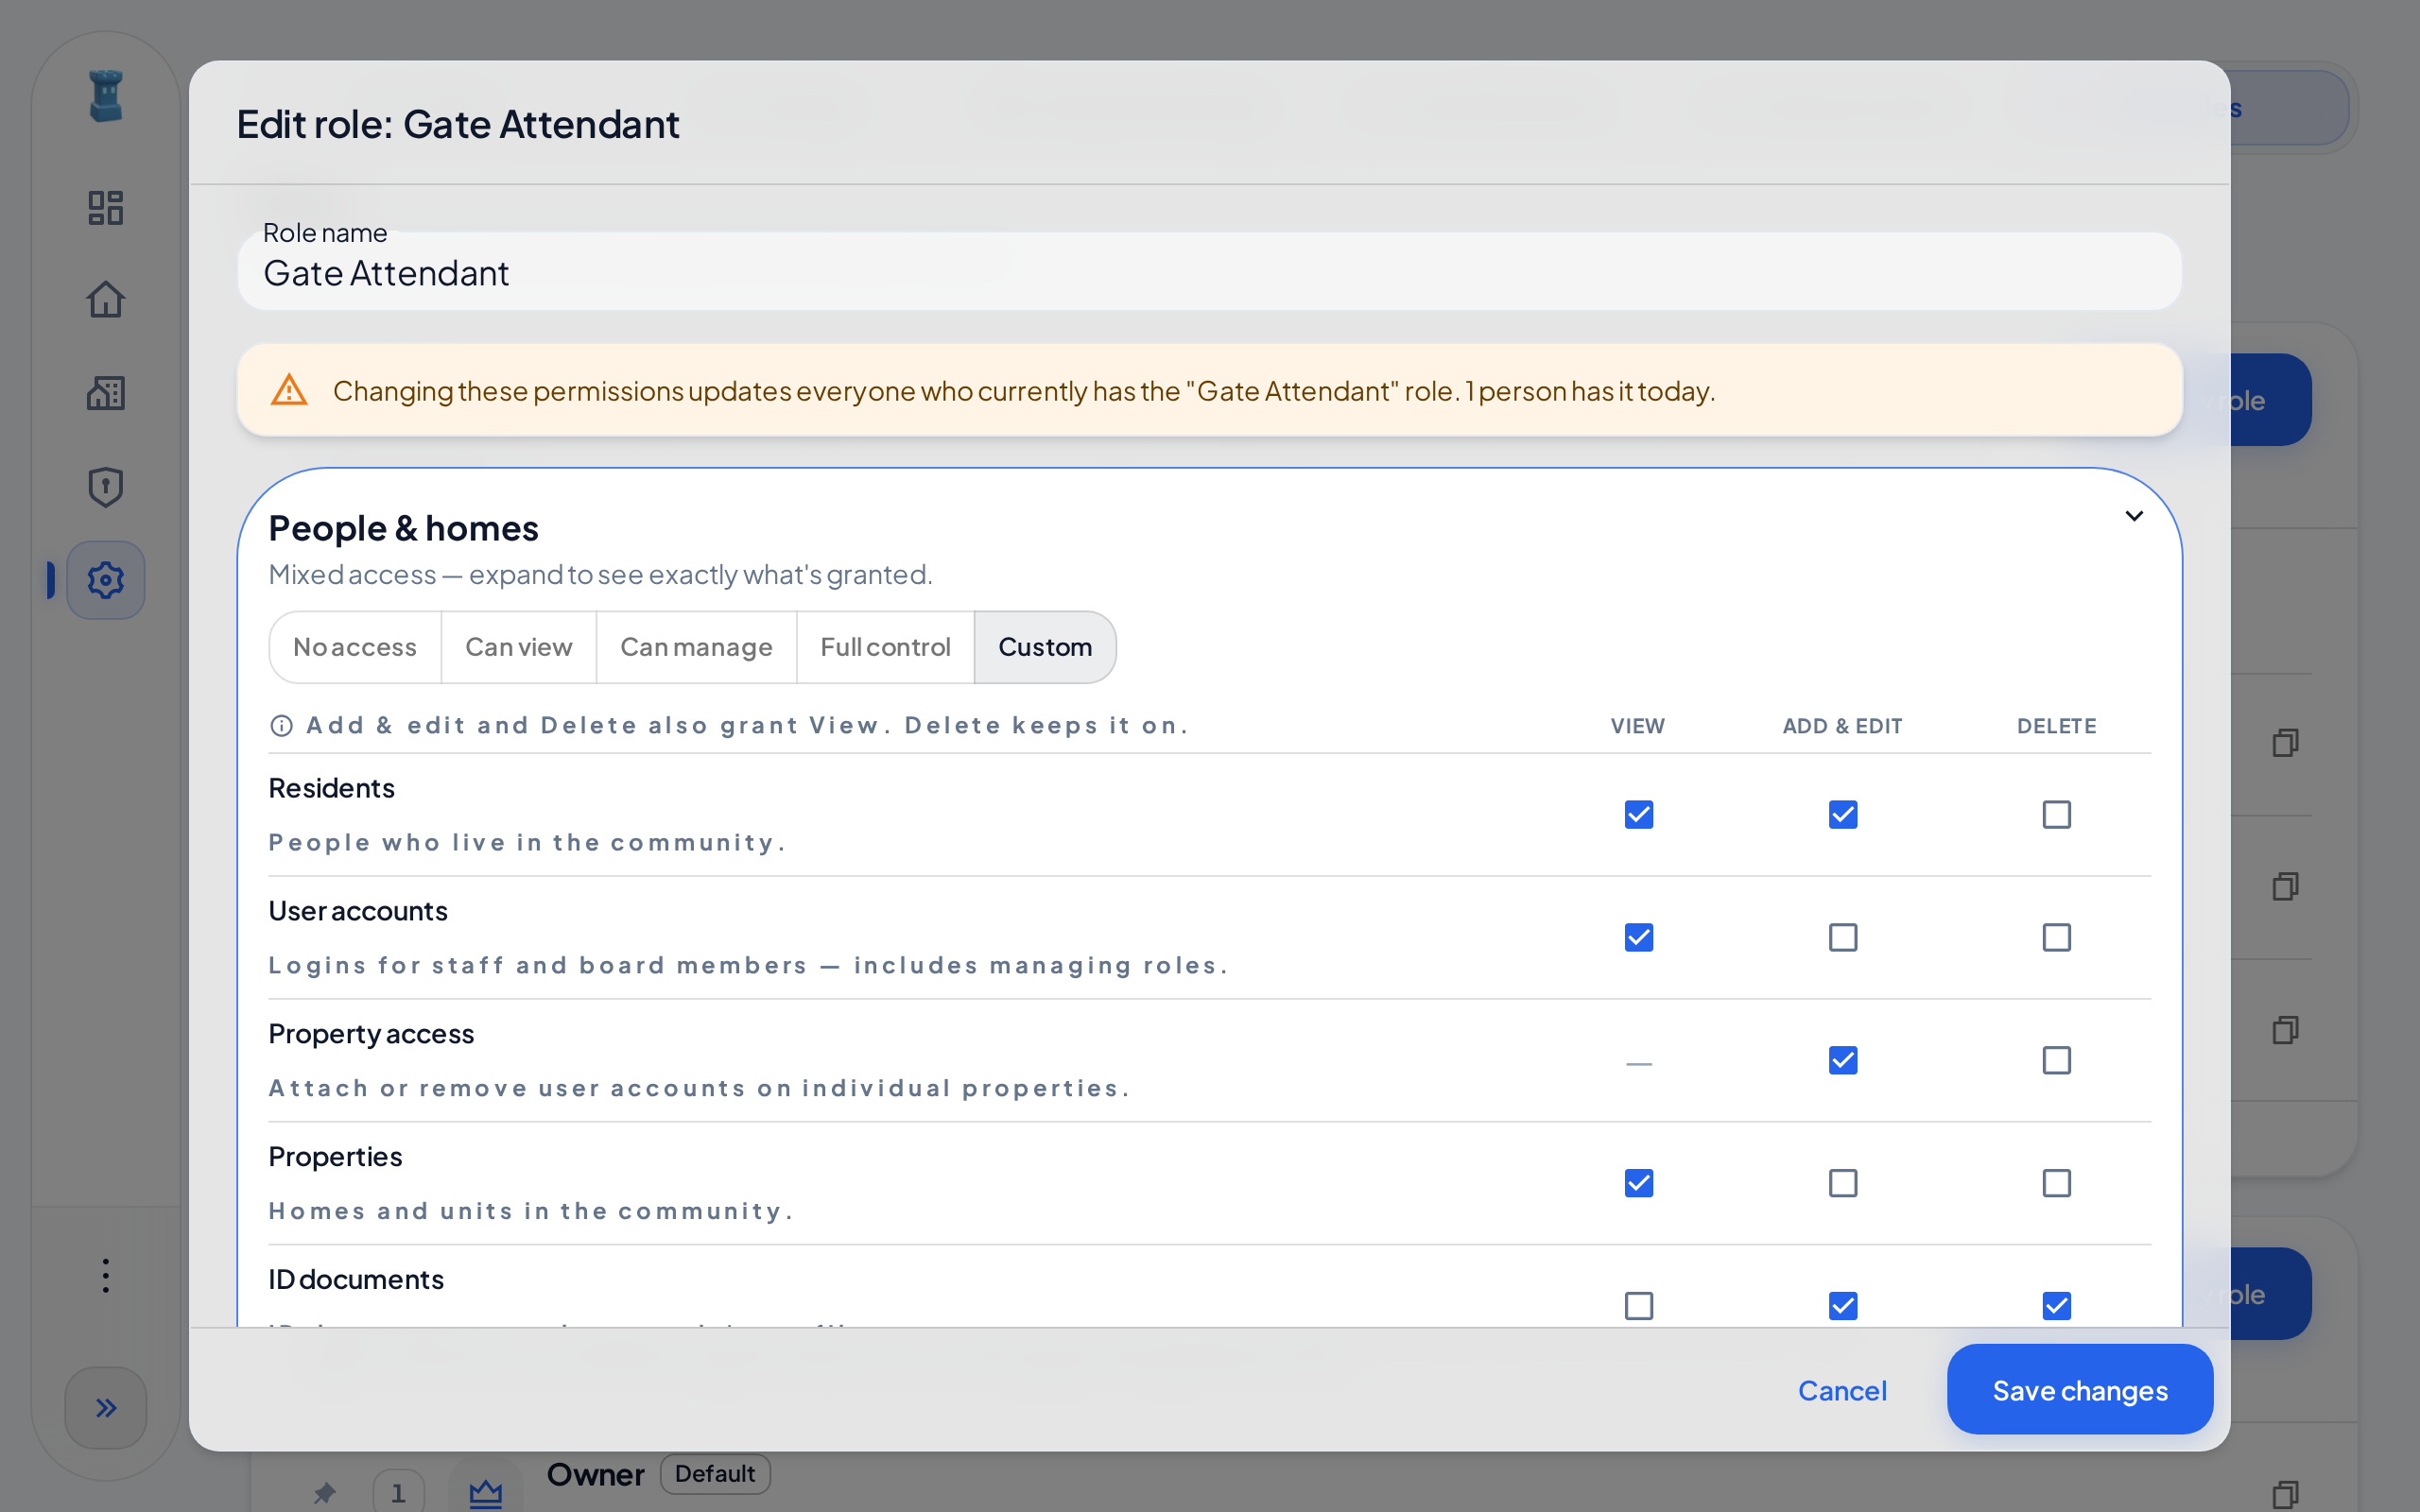Toggle Add & Edit for Residents
Screen dimensions: 2420x1512
click(1843, 815)
